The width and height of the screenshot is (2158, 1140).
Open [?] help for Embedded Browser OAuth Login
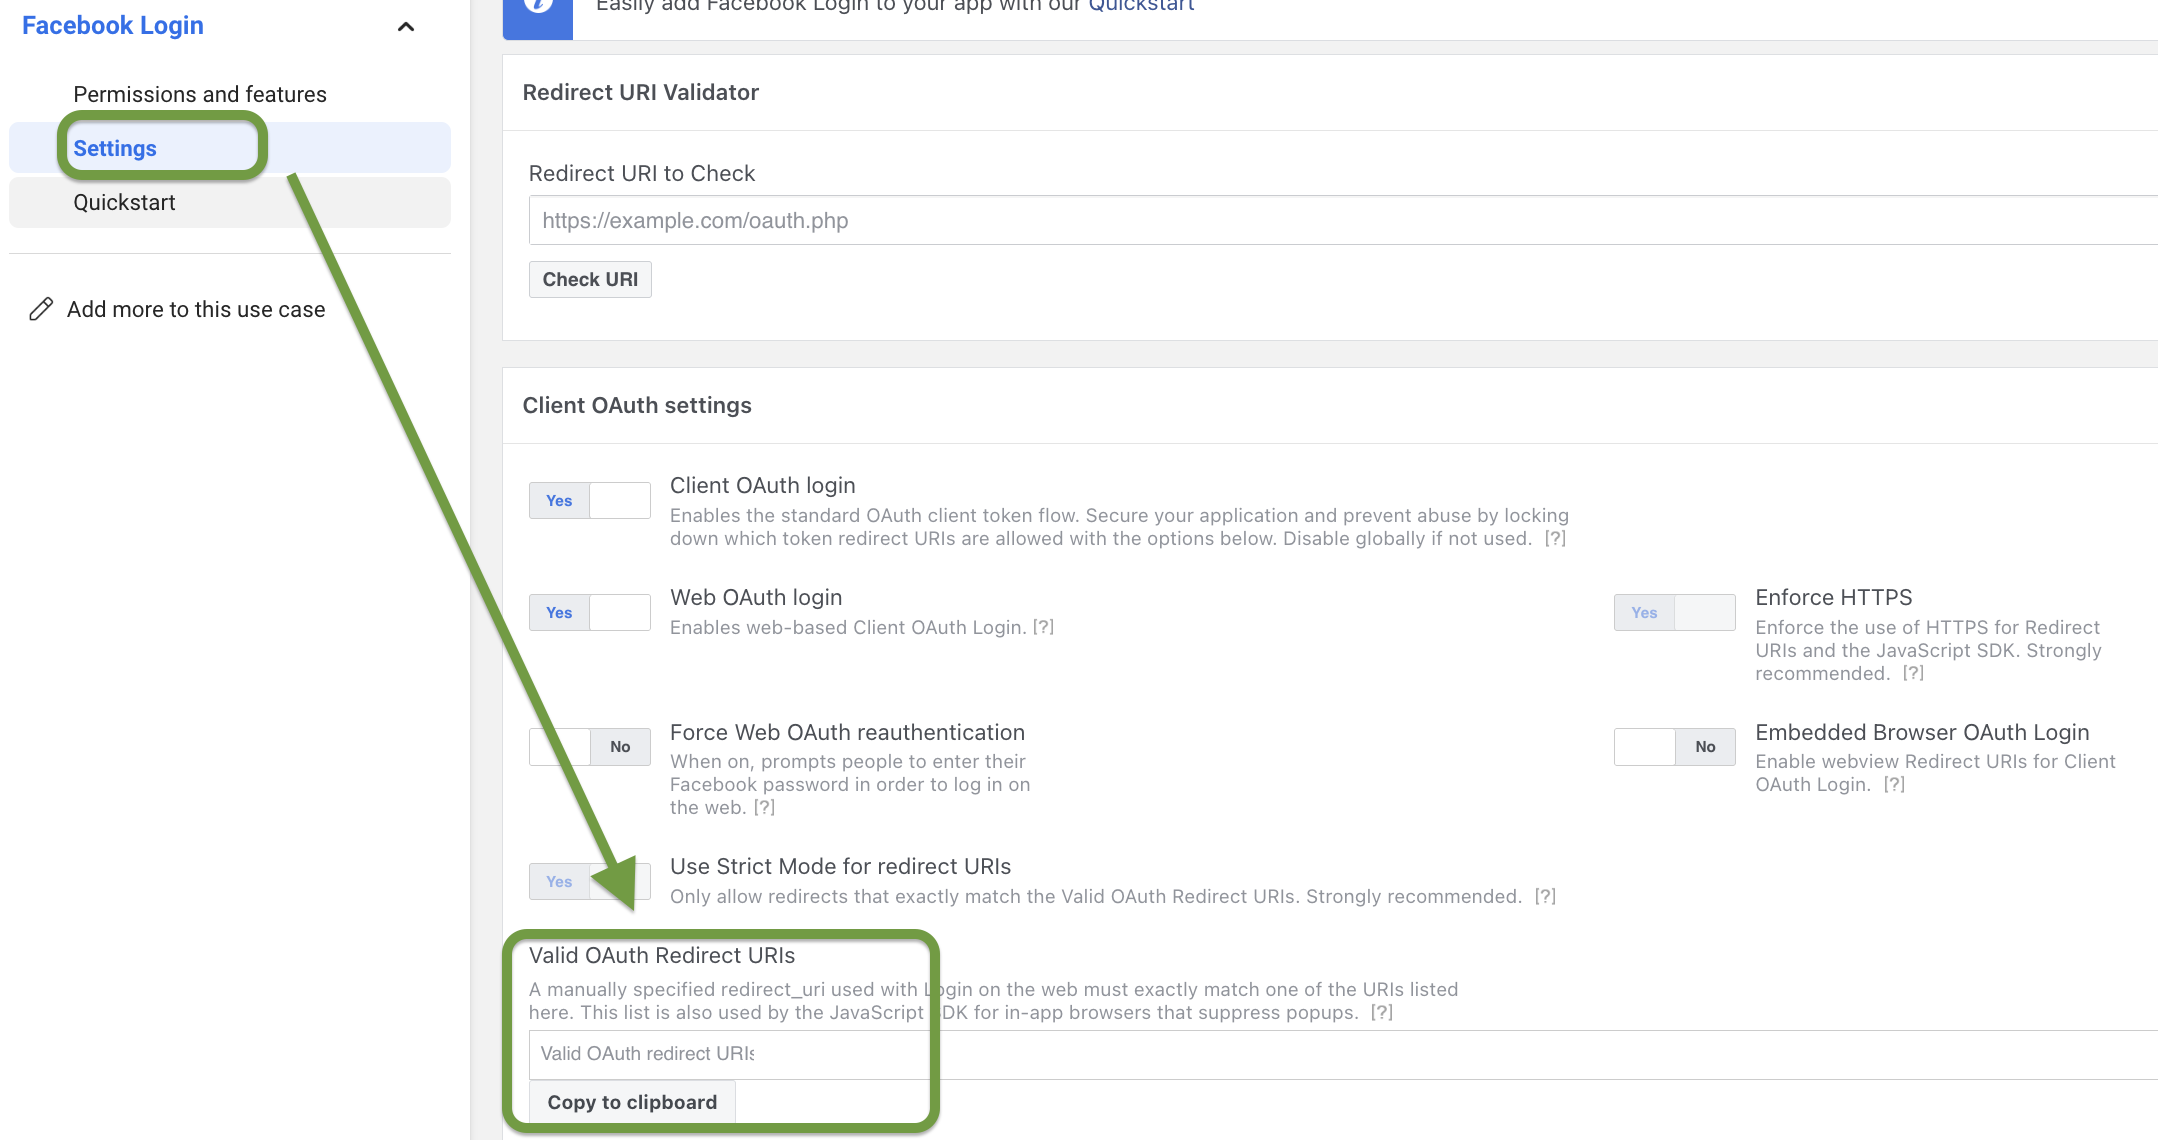pyautogui.click(x=1894, y=784)
